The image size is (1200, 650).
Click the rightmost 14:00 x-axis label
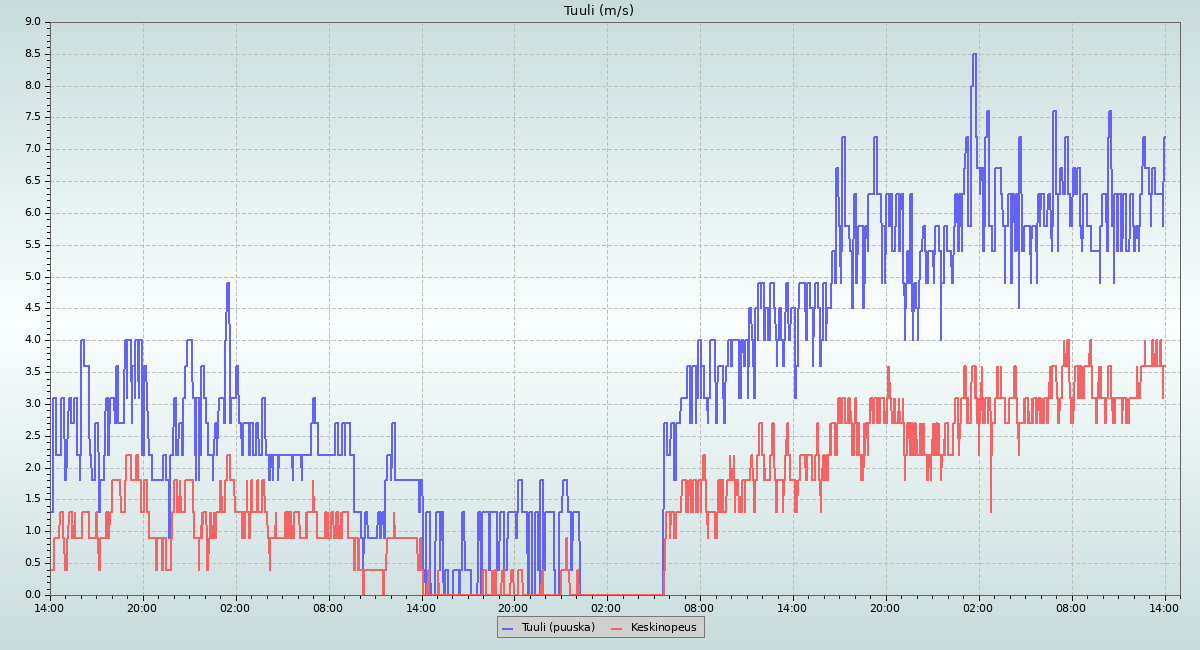coord(1164,608)
